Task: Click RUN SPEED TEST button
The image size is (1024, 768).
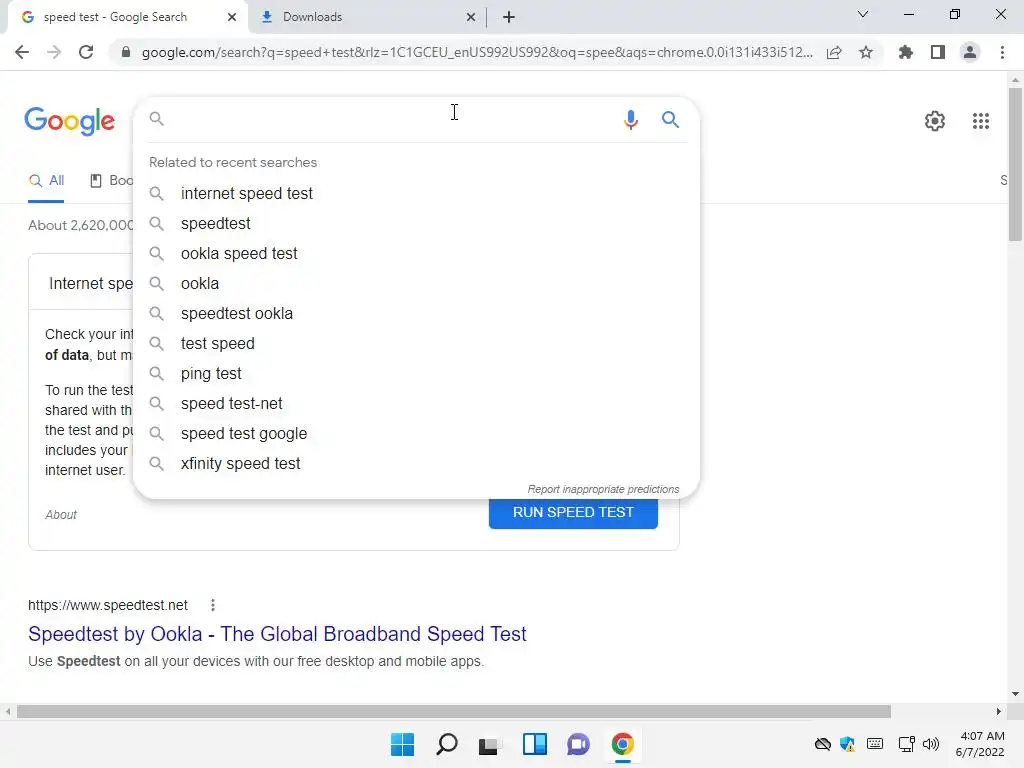Action: pos(573,513)
